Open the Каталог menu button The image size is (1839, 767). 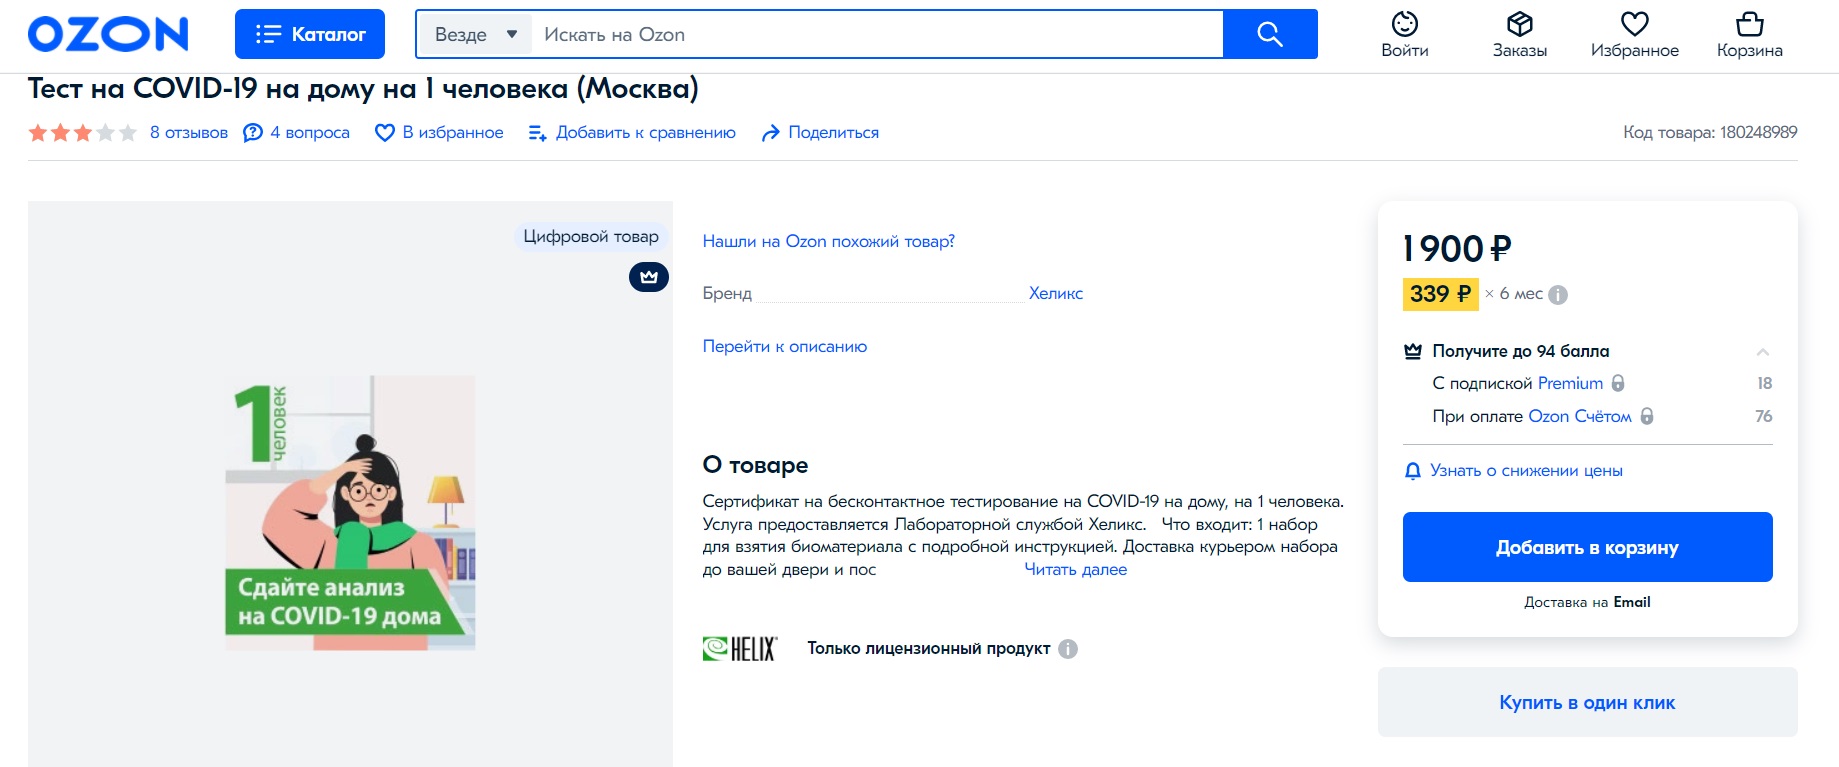pos(310,34)
